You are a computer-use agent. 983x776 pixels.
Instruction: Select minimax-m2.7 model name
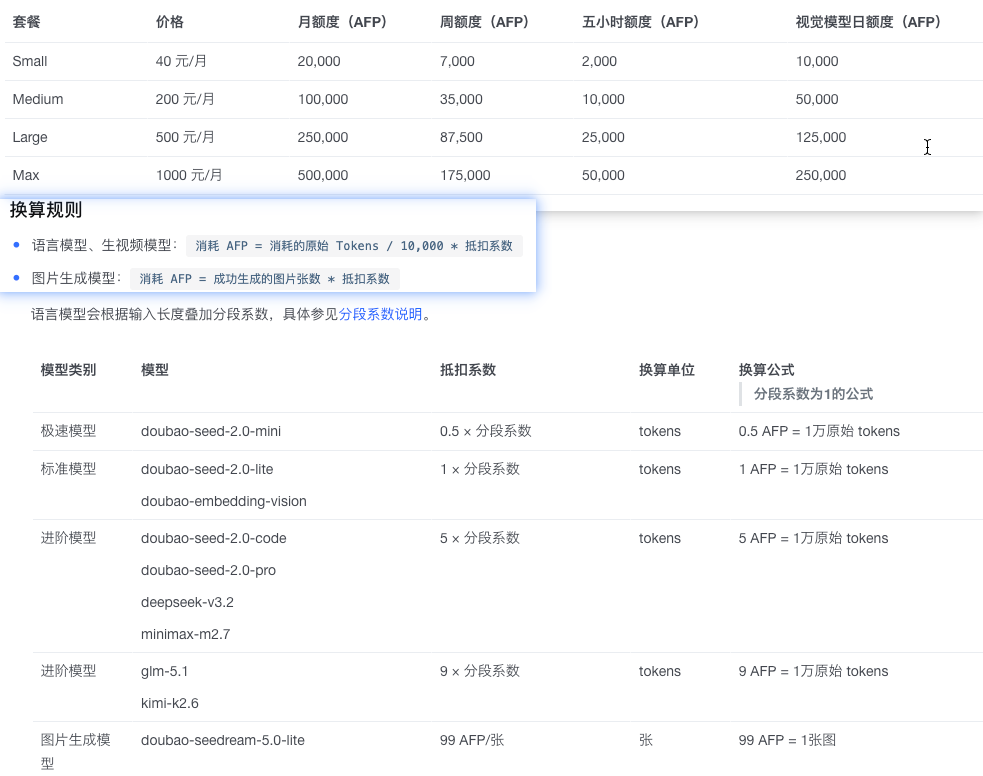(186, 634)
